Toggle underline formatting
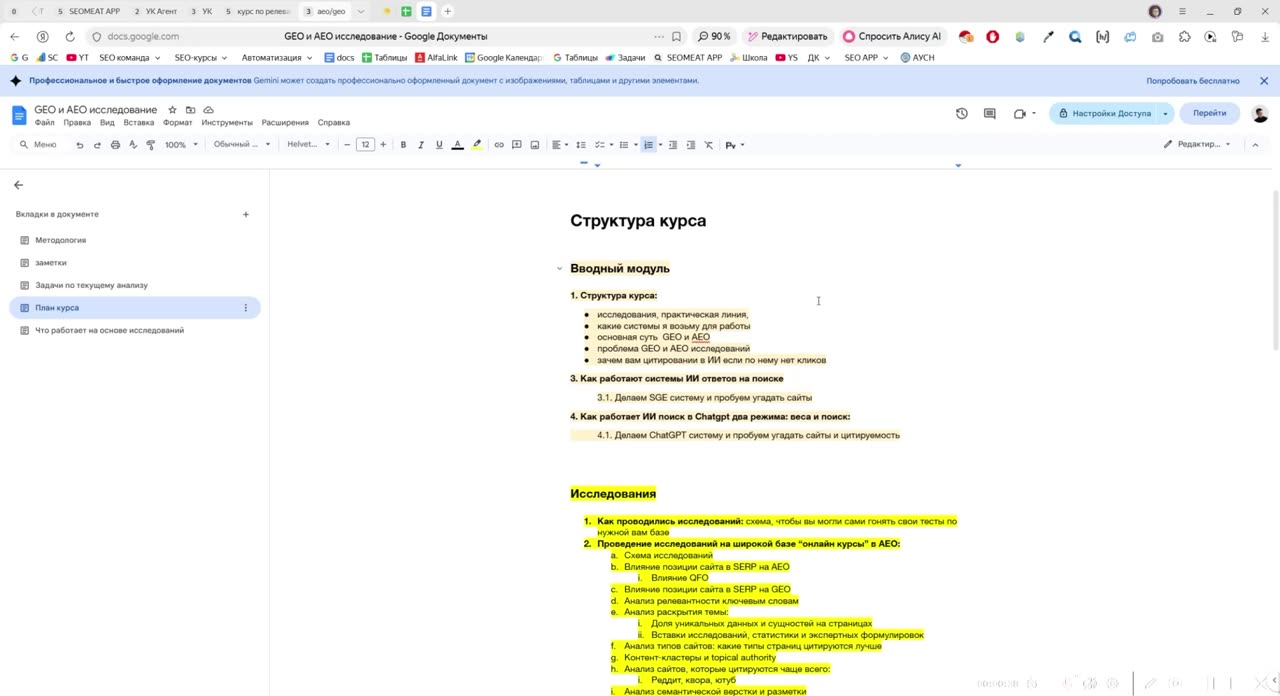Image resolution: width=1280 pixels, height=696 pixels. coord(439,145)
